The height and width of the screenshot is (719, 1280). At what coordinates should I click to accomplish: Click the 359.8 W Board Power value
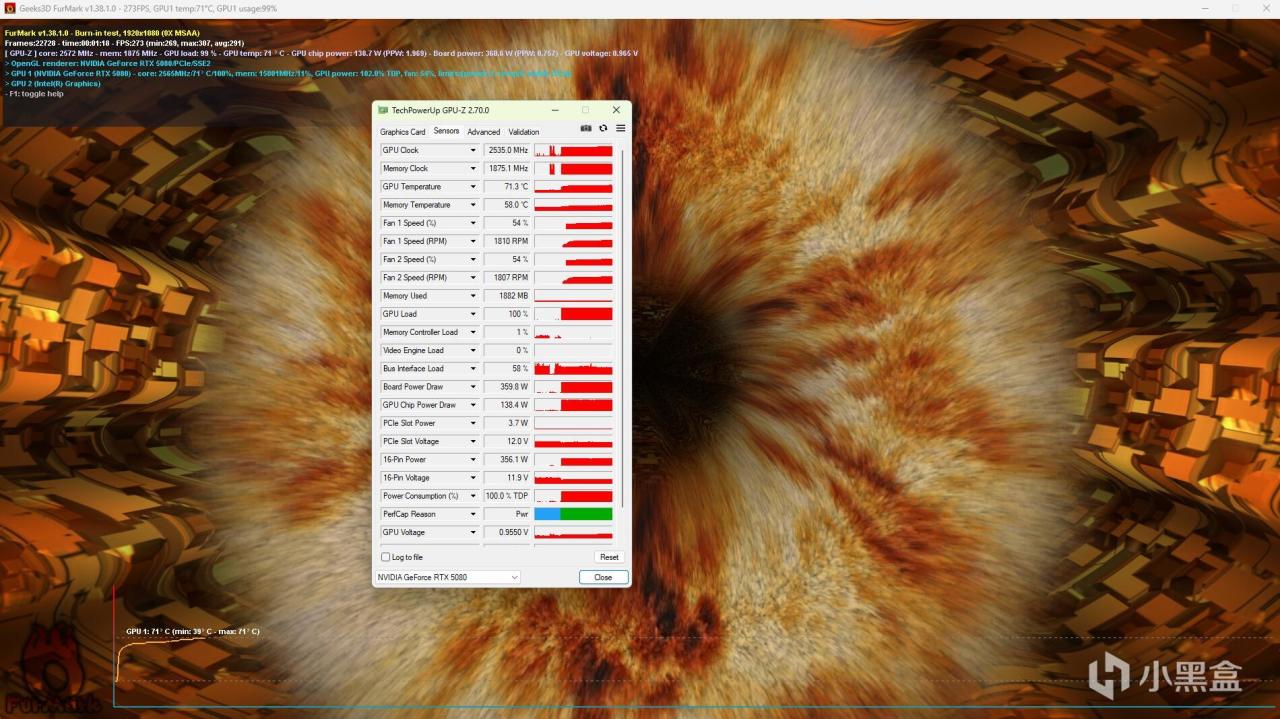tap(507, 387)
